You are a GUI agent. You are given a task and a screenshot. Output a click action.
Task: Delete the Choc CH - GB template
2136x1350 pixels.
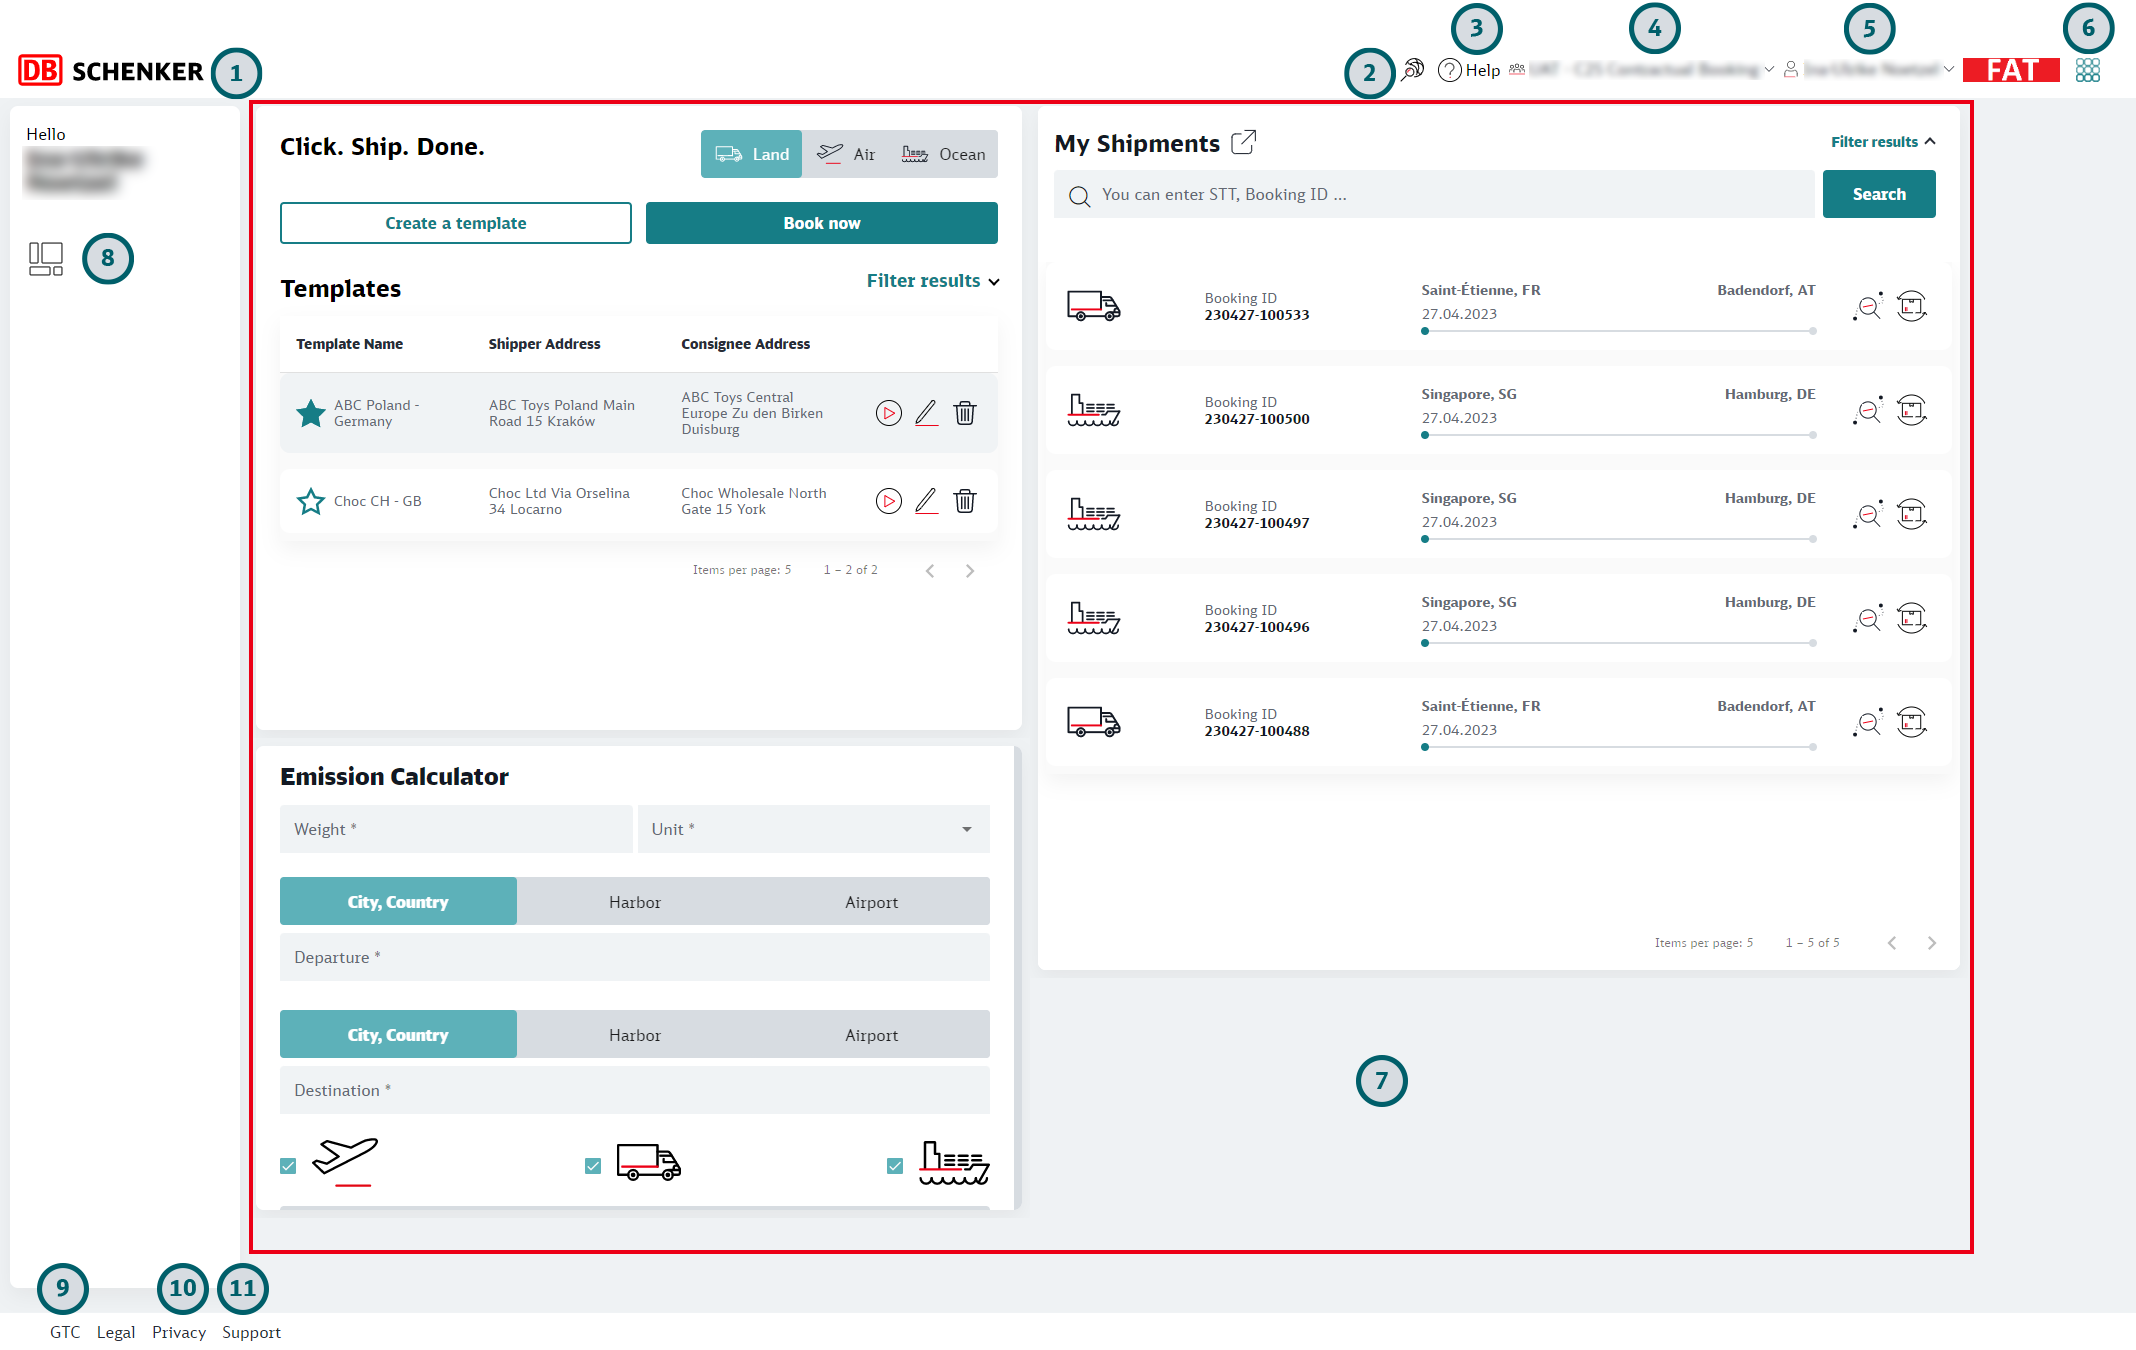tap(964, 501)
